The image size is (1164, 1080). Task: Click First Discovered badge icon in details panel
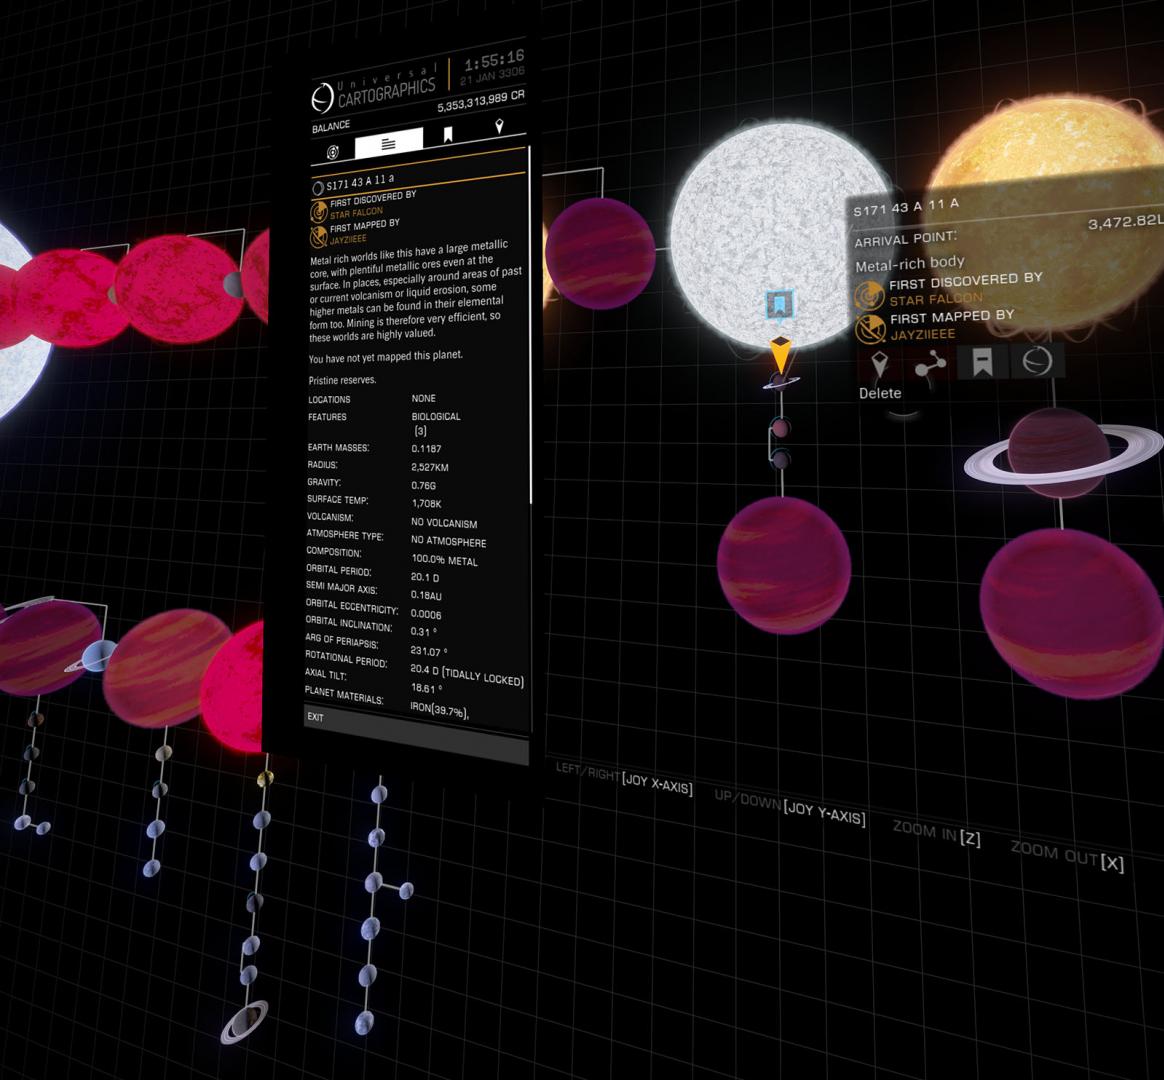click(318, 212)
